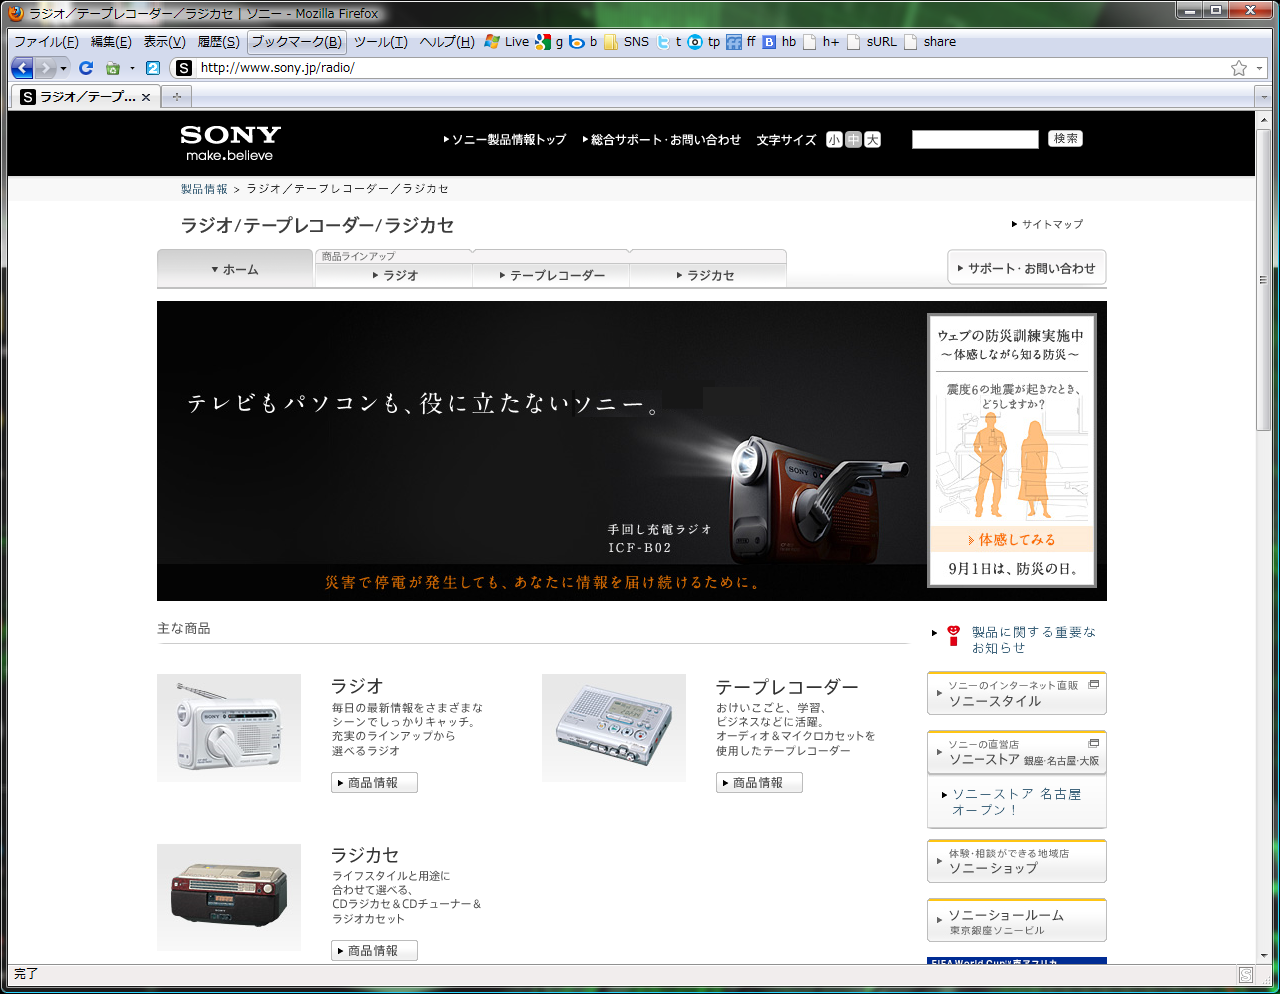Open the サイトマップ link
Screen dimensions: 1280x994
click(x=1047, y=224)
